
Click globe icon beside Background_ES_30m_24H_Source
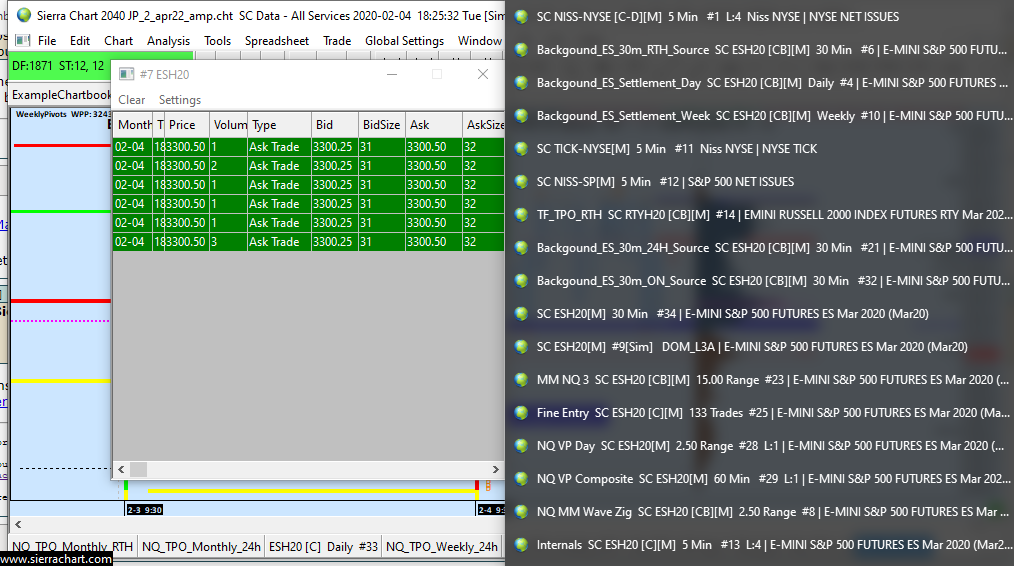[x=521, y=248]
